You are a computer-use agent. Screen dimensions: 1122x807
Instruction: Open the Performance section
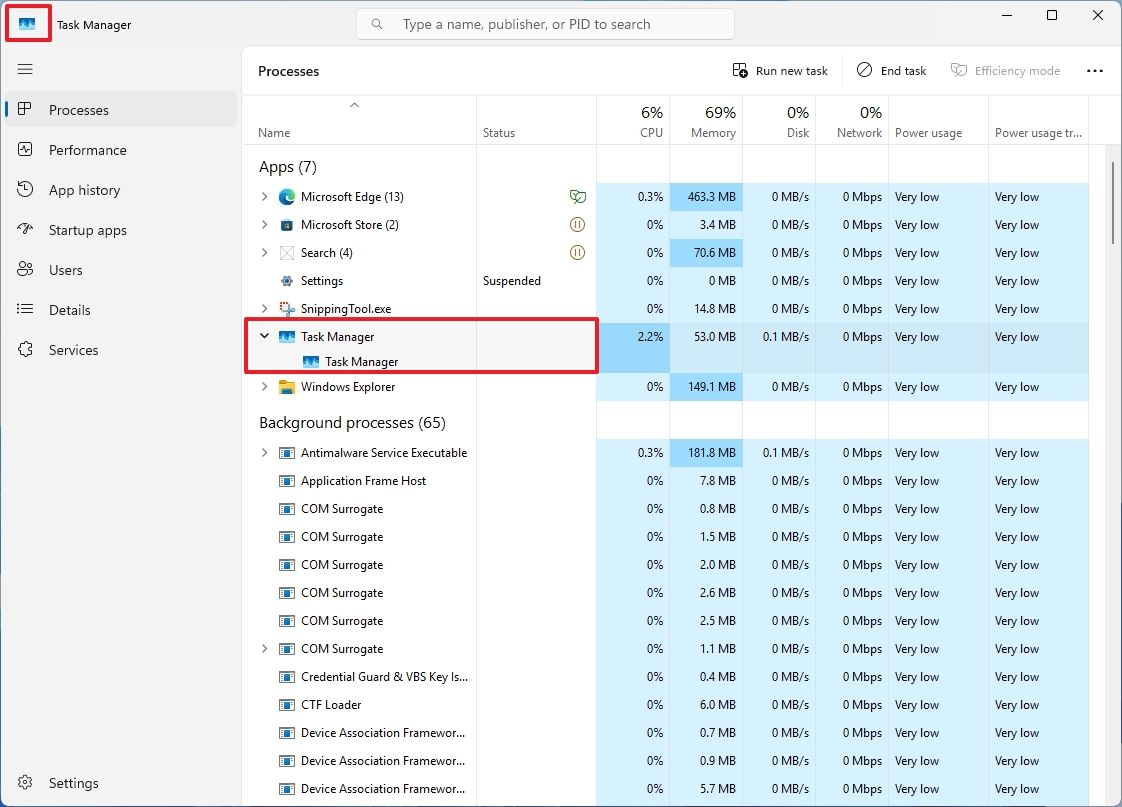point(87,149)
